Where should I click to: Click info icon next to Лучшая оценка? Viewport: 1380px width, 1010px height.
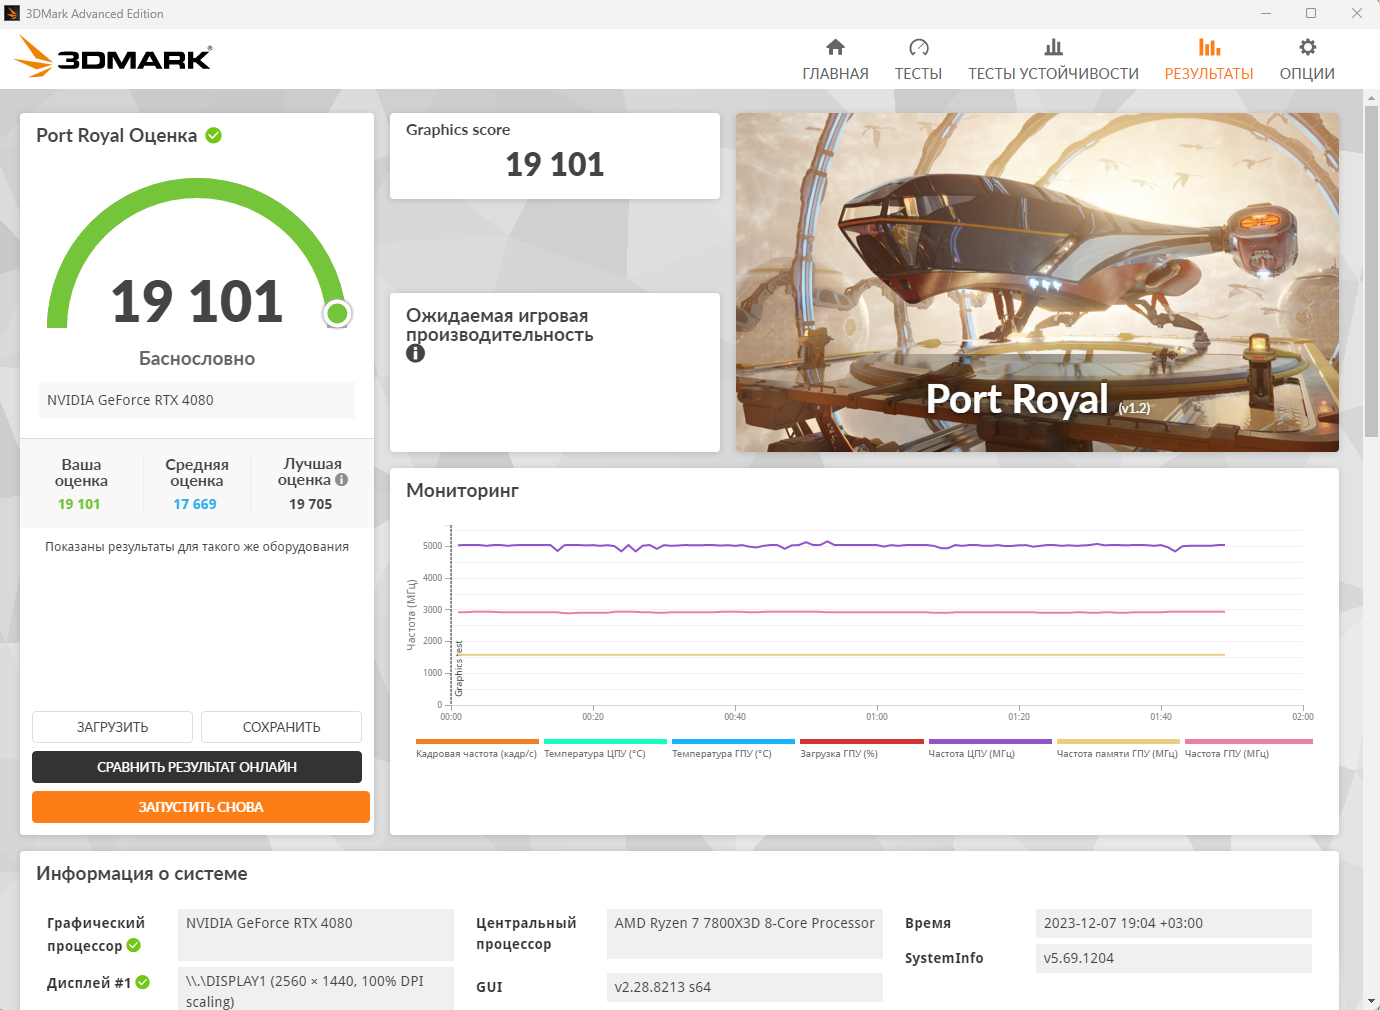pyautogui.click(x=342, y=480)
